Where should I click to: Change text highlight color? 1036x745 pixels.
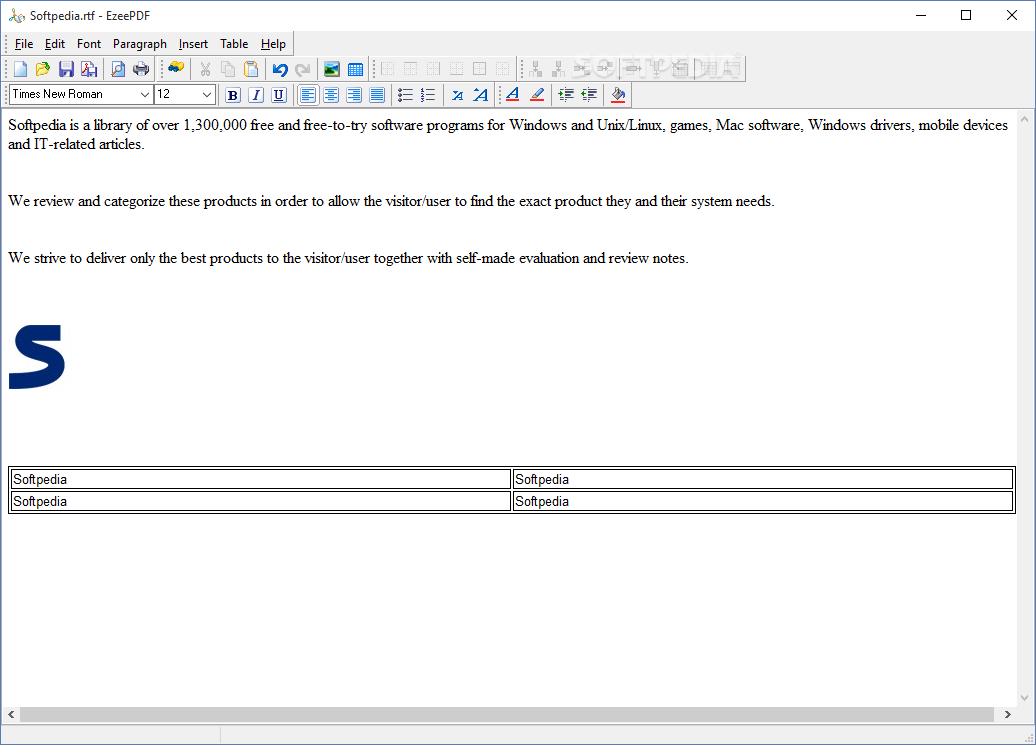click(x=537, y=95)
